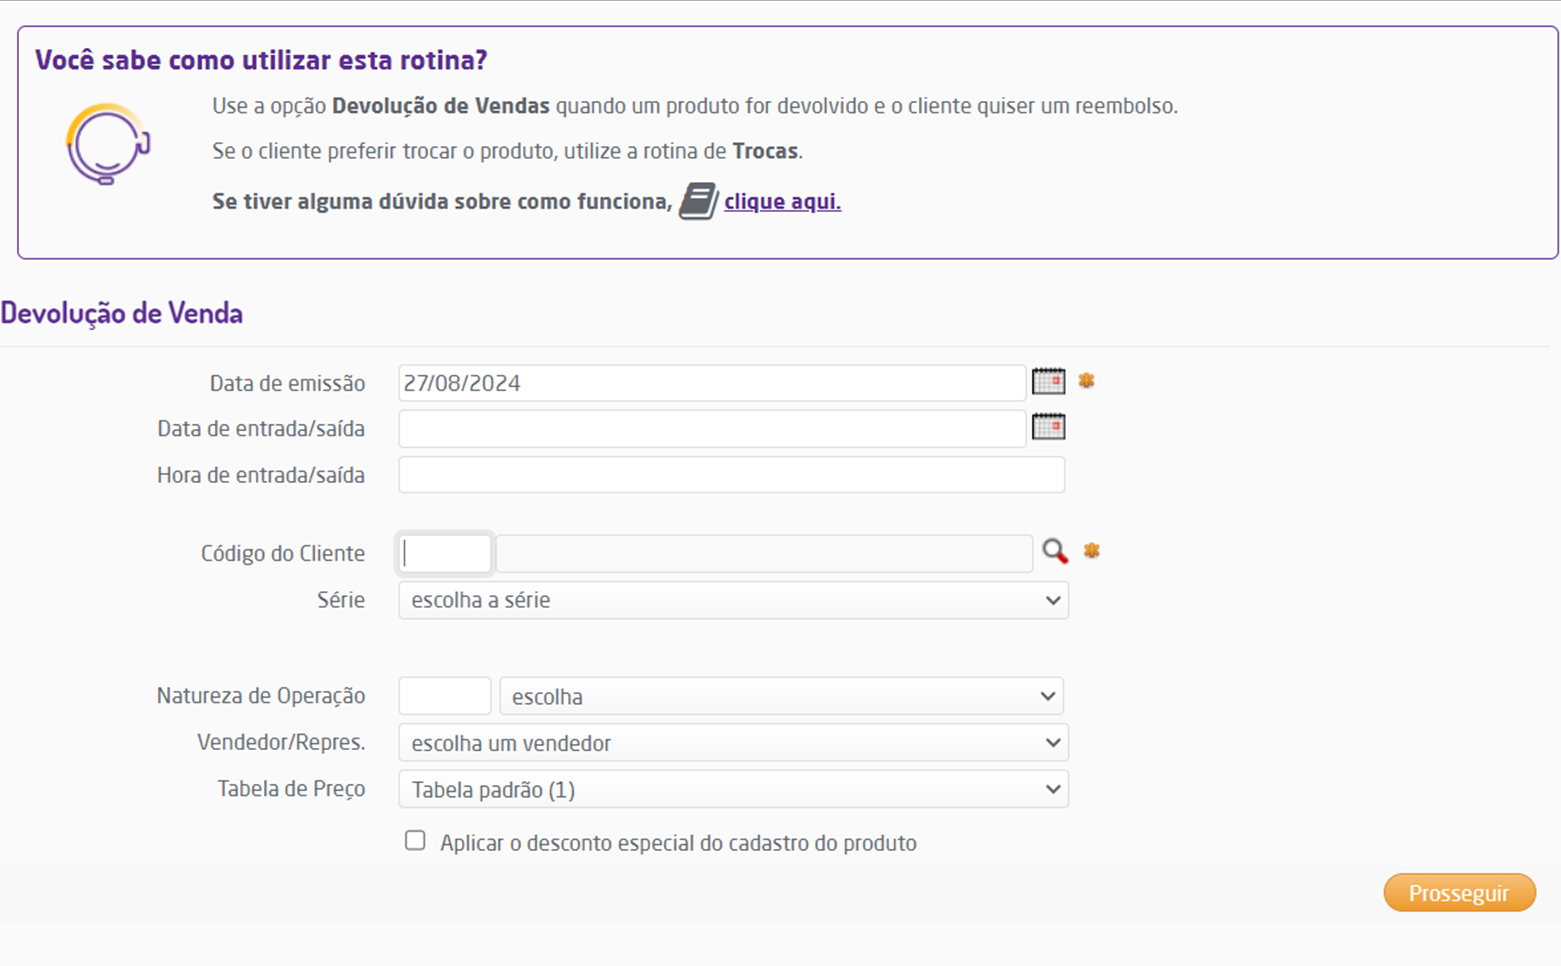
Task: Click the headset support icon
Action: (x=108, y=145)
